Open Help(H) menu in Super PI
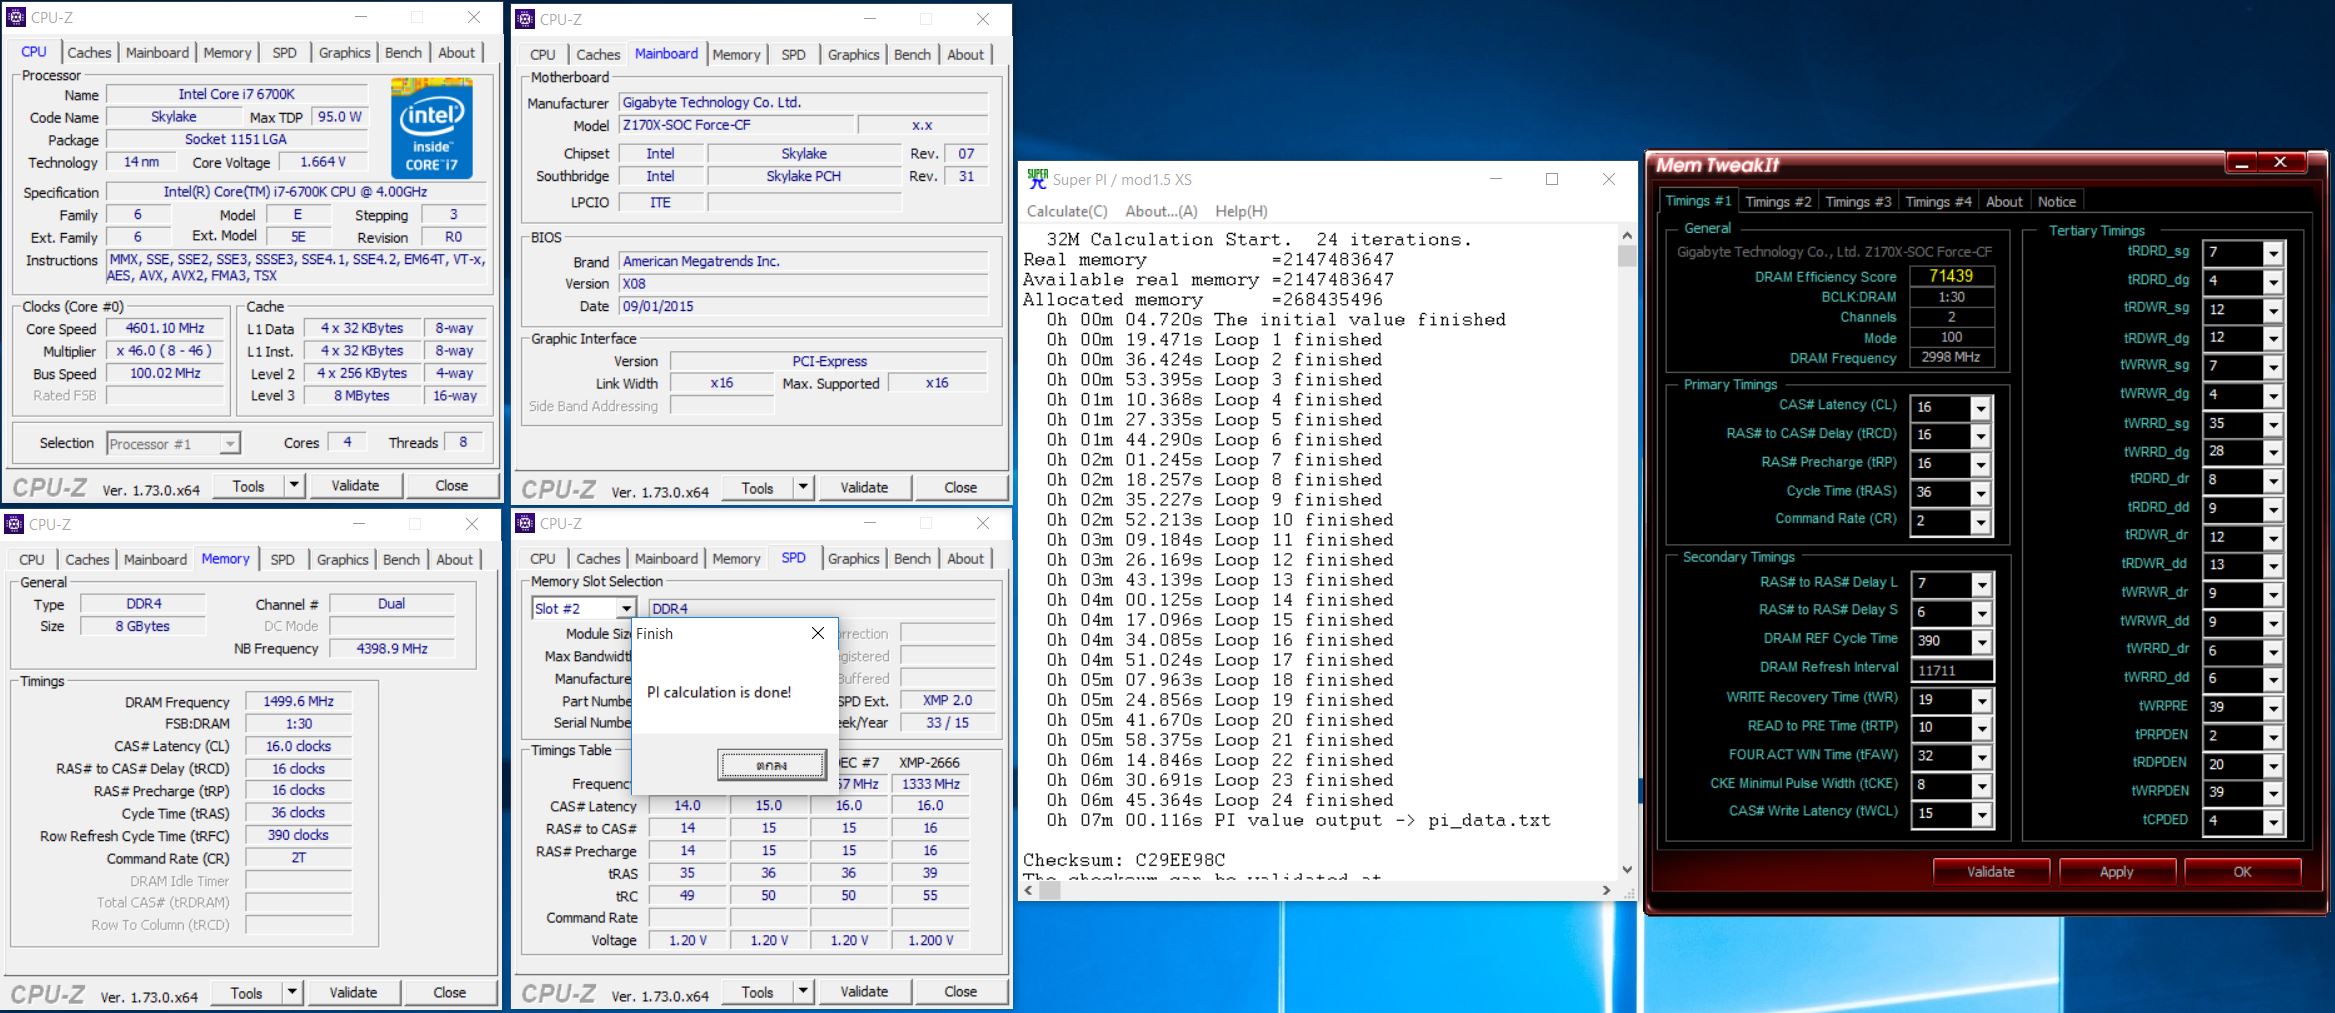 click(x=1241, y=211)
